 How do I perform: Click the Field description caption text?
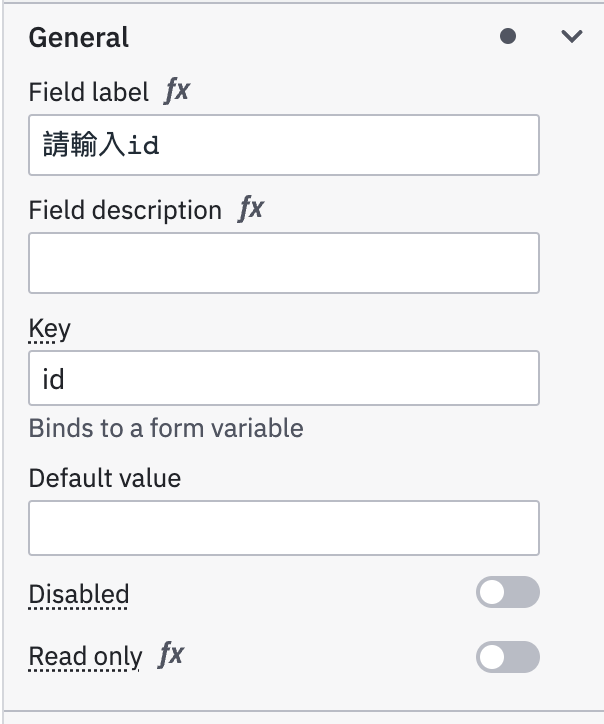pos(125,210)
